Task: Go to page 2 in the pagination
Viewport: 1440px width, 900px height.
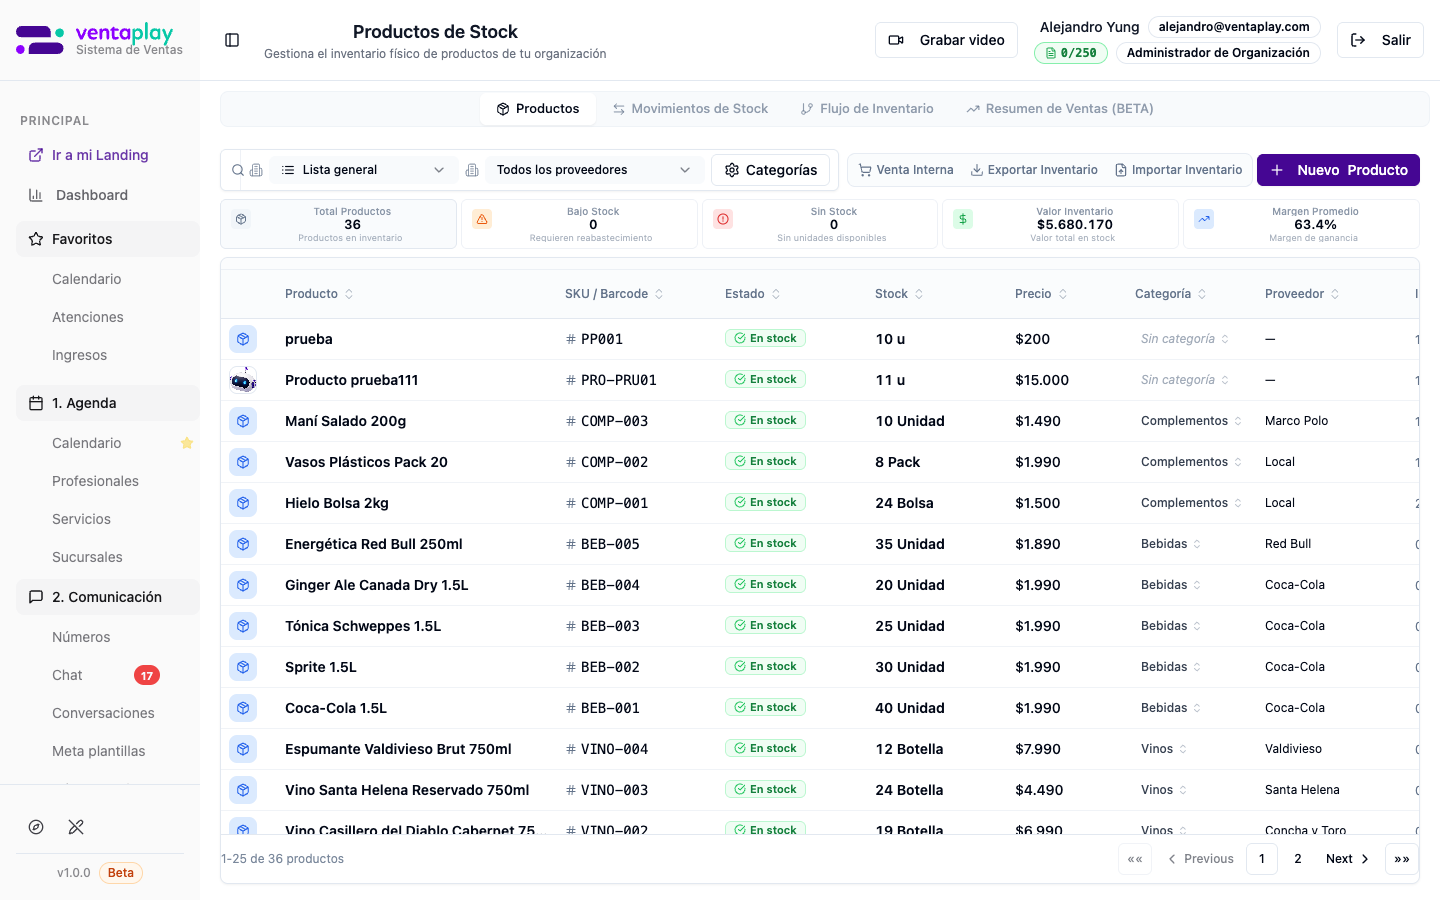Action: (x=1297, y=858)
